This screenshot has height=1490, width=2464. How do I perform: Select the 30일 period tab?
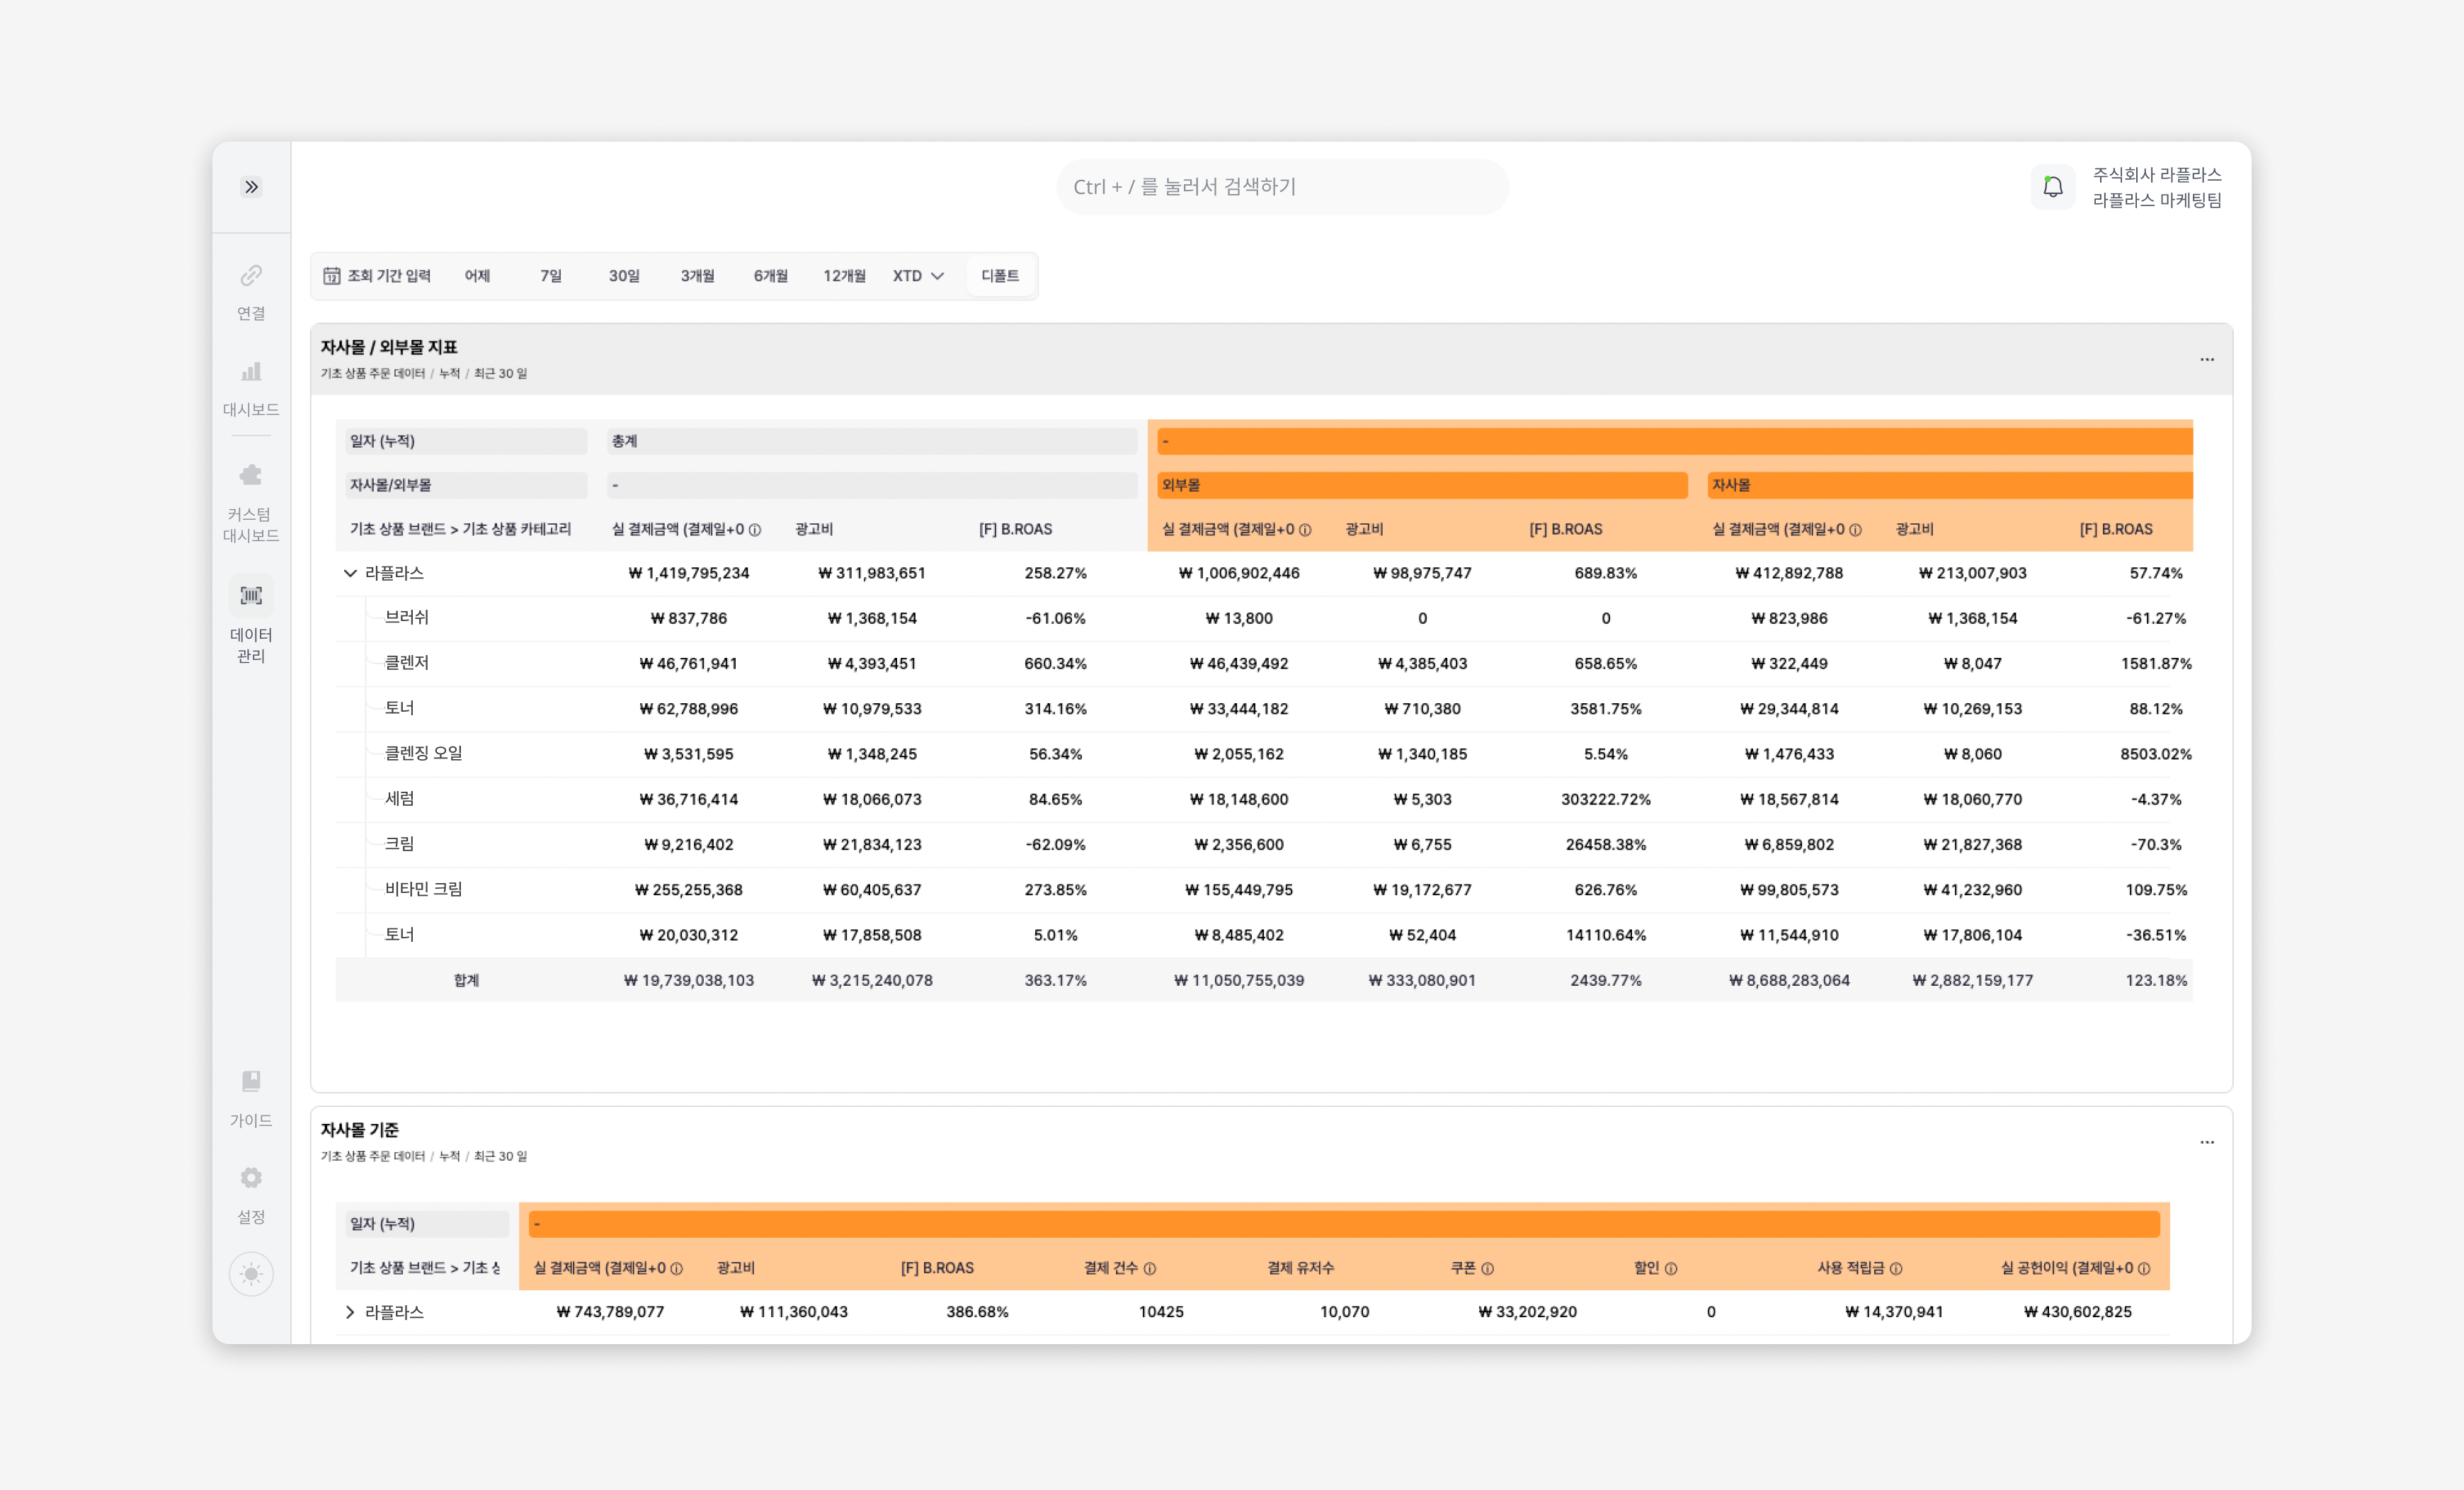(624, 276)
